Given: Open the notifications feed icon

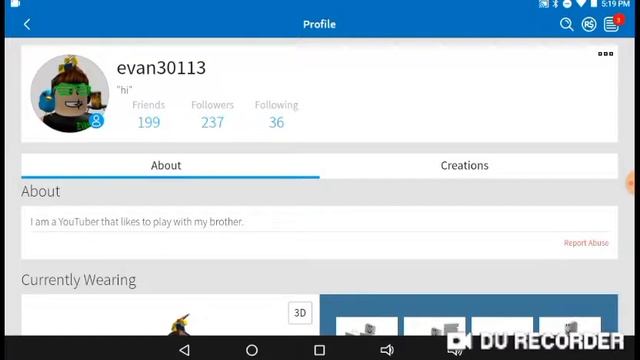Looking at the screenshot, I should (611, 24).
